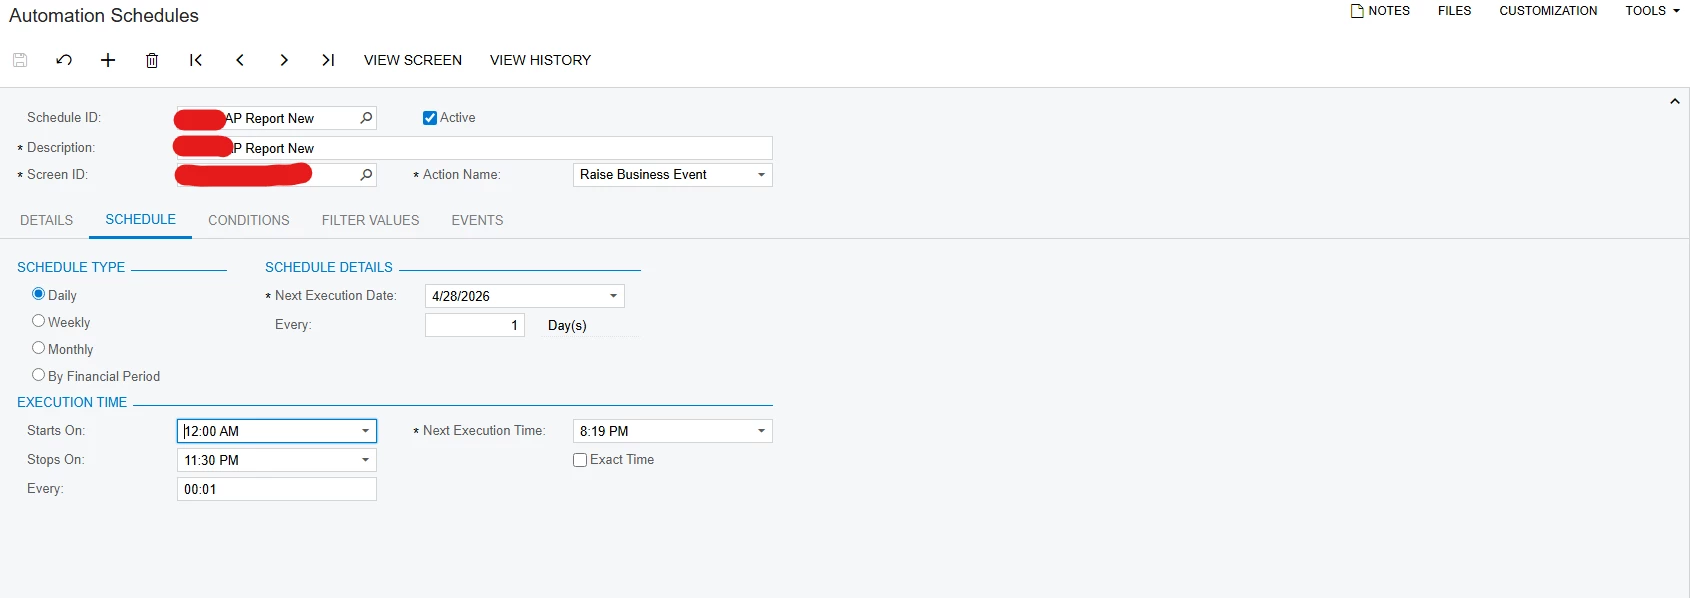Open FILES link

[x=1454, y=11]
